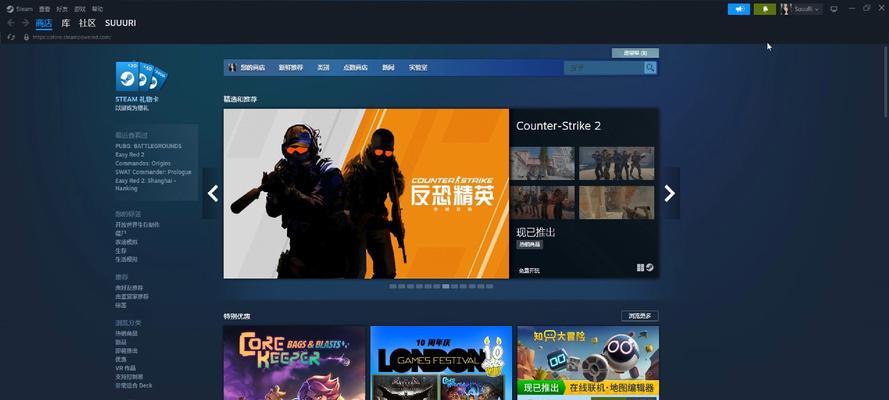
Task: Open STEAM 礼物卡 gift card link
Action: coord(137,99)
